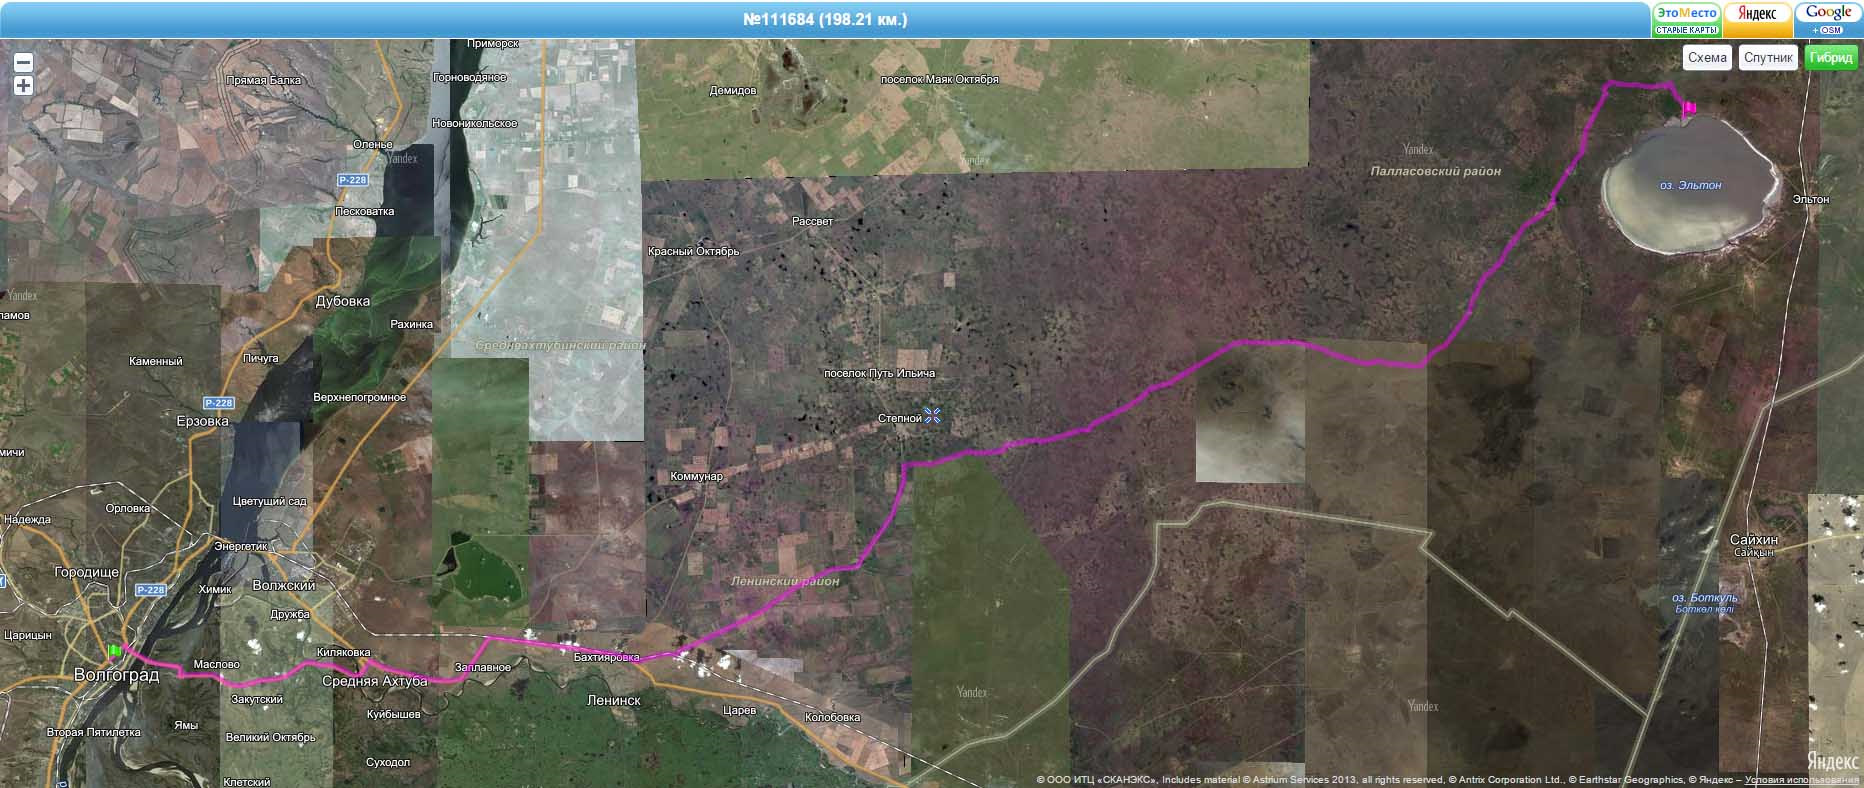Click the route title №111684 header
Screen dimensions: 1864x788
[x=825, y=19]
